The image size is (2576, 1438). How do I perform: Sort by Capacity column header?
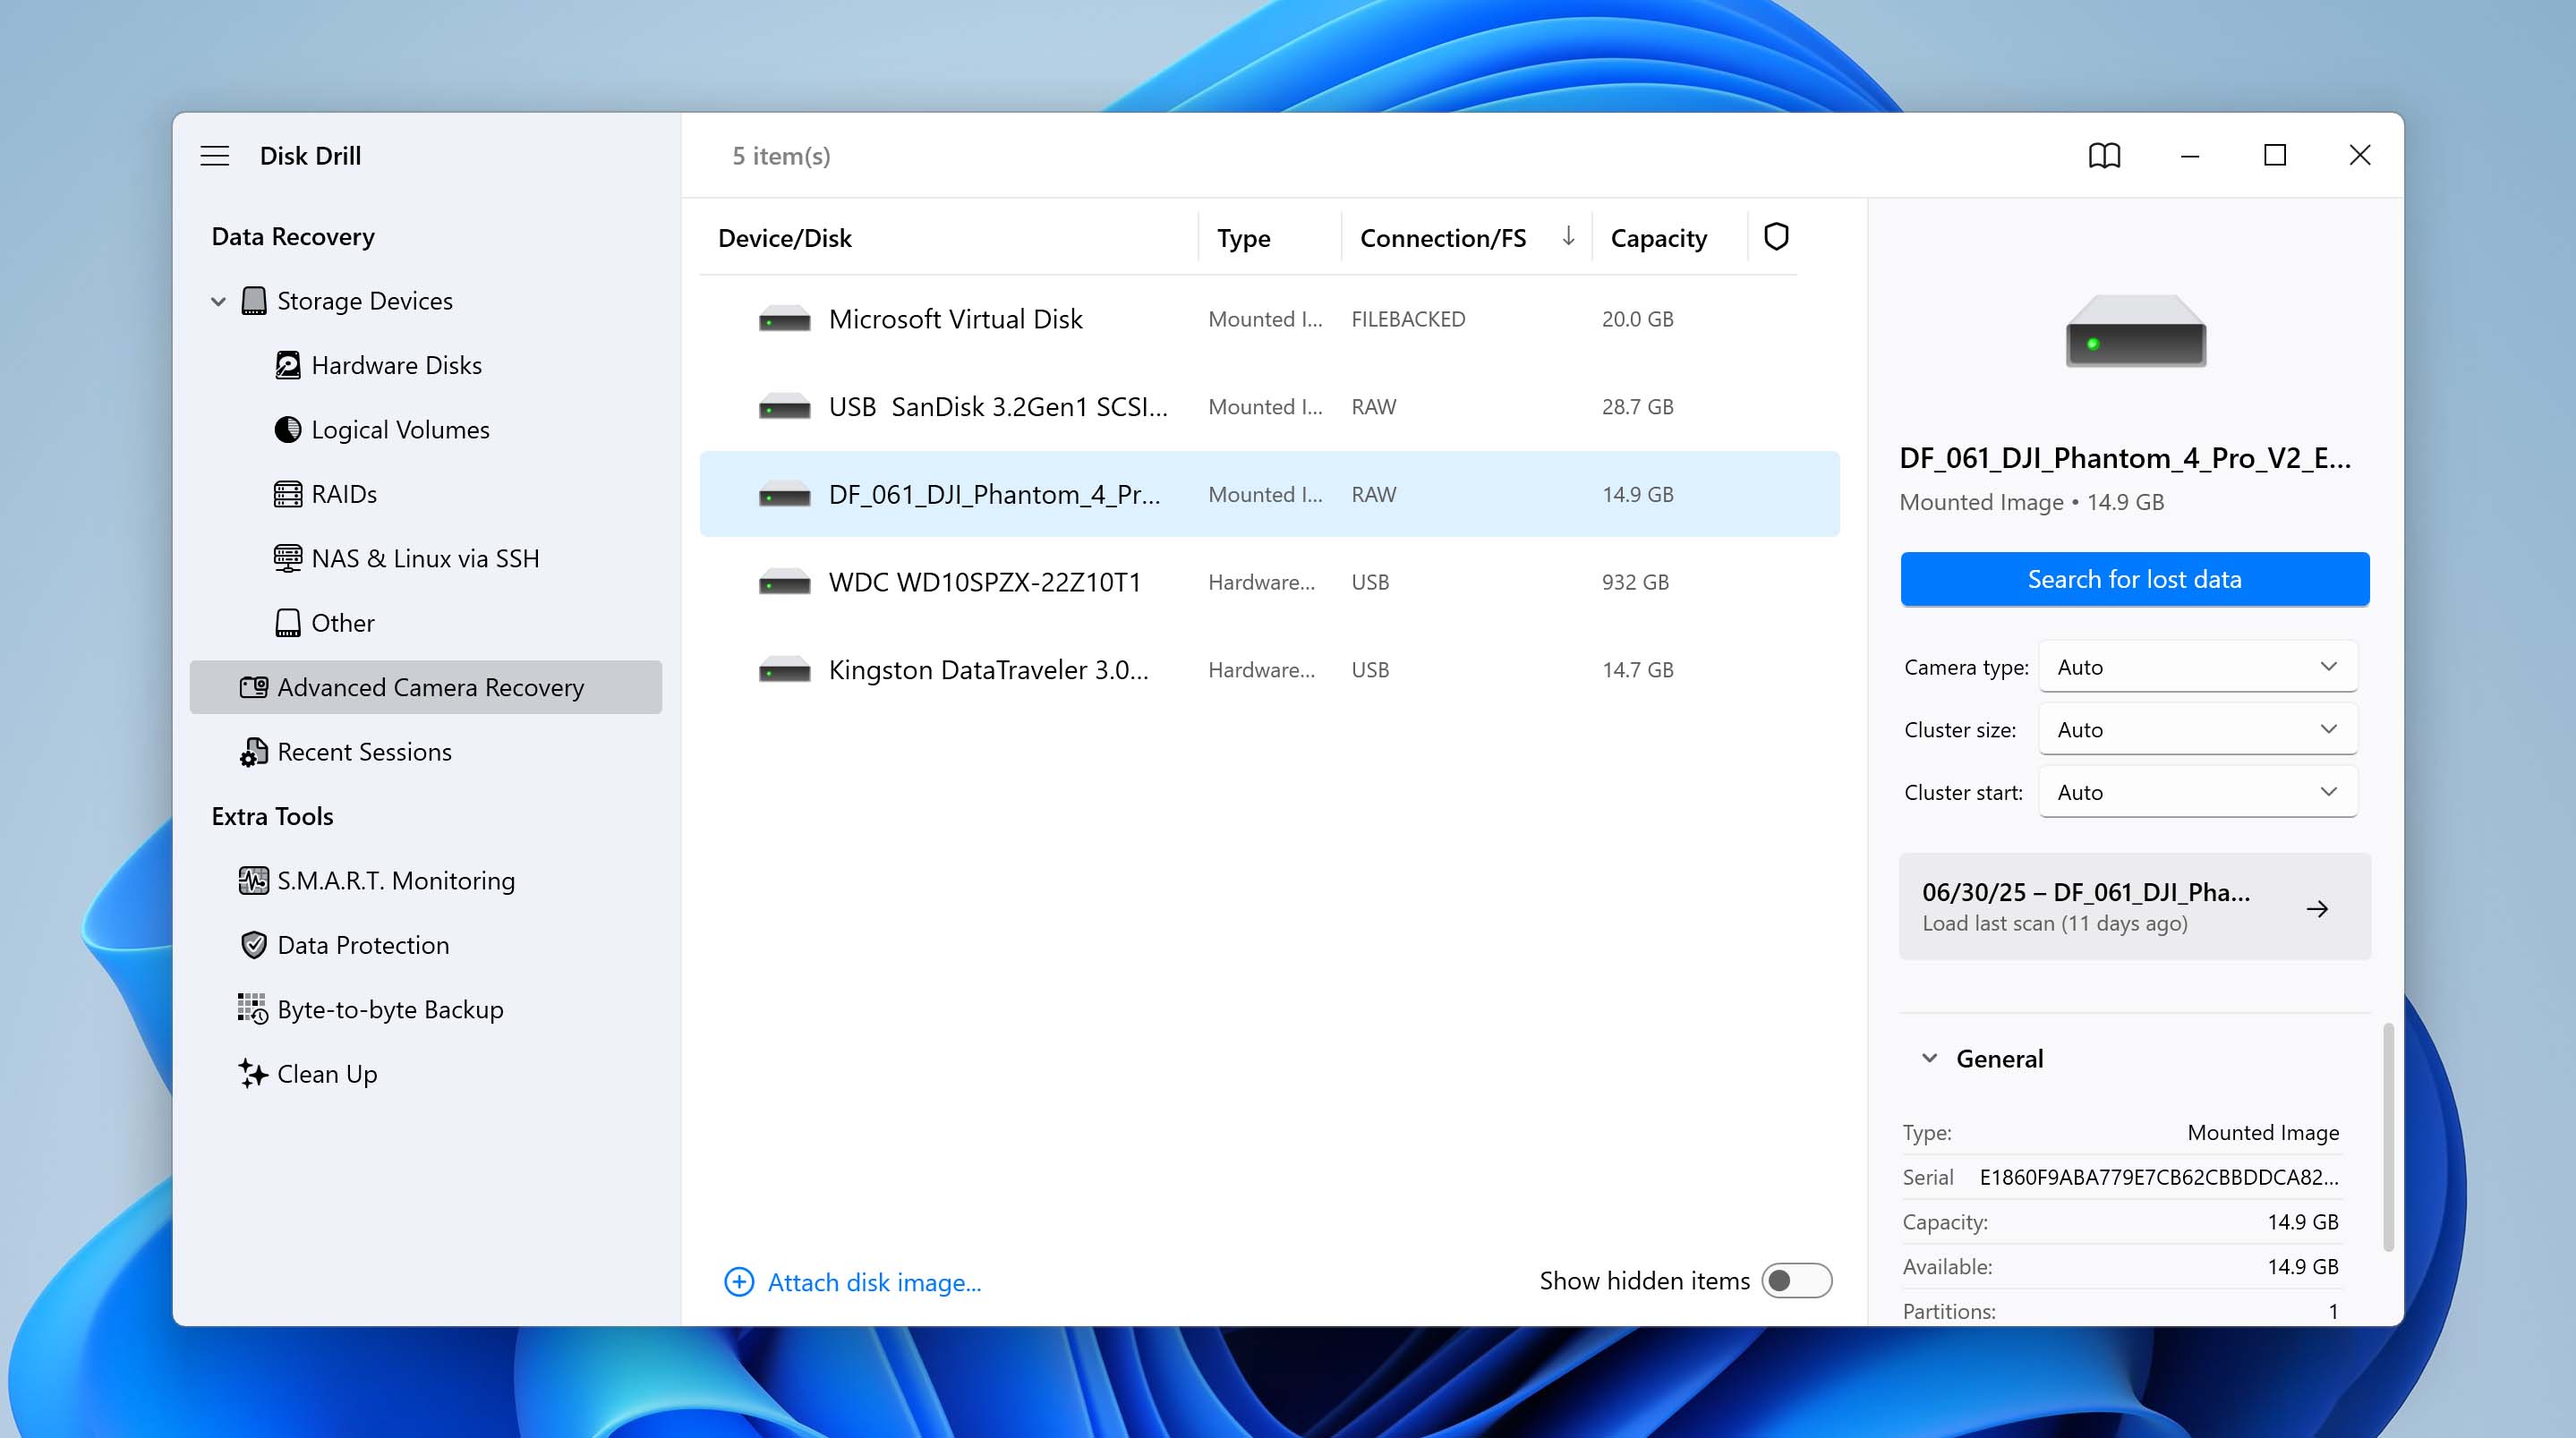click(1658, 238)
